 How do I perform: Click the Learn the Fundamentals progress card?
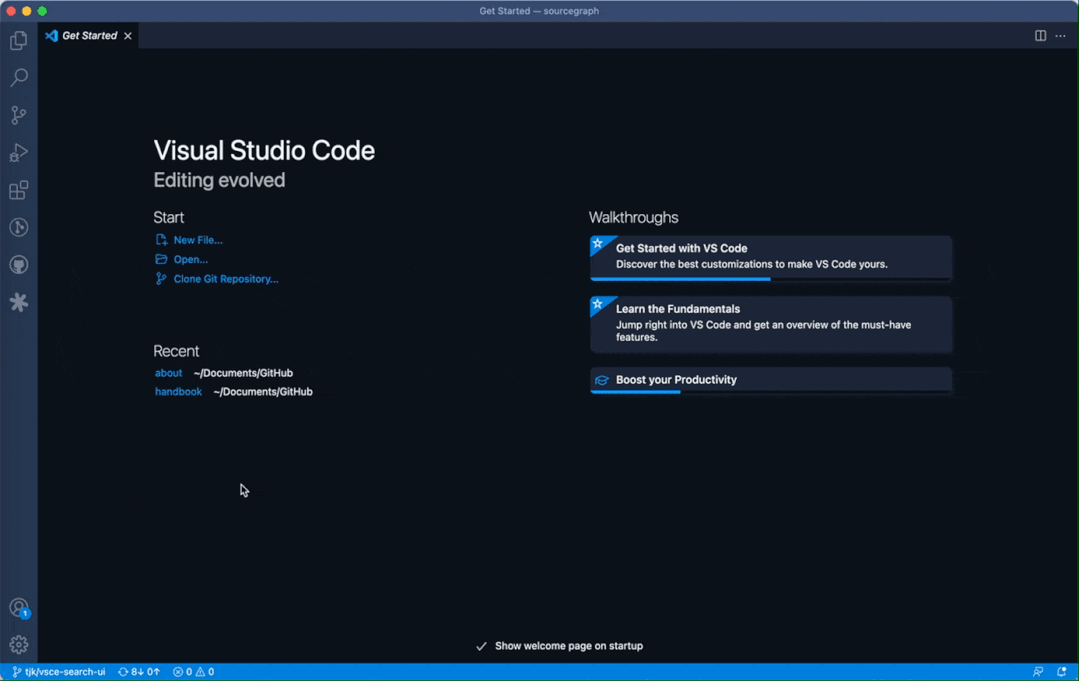point(770,323)
